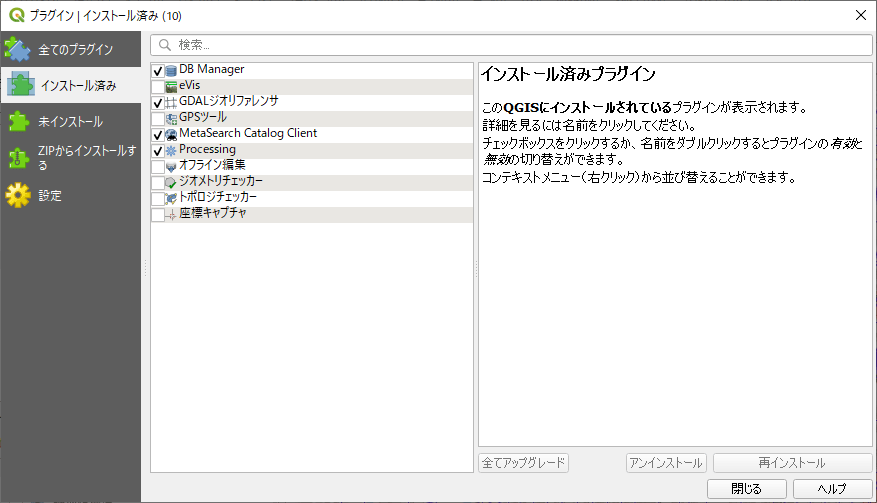
Task: Enable the 座標キャプチャ checkbox
Action: click(158, 215)
